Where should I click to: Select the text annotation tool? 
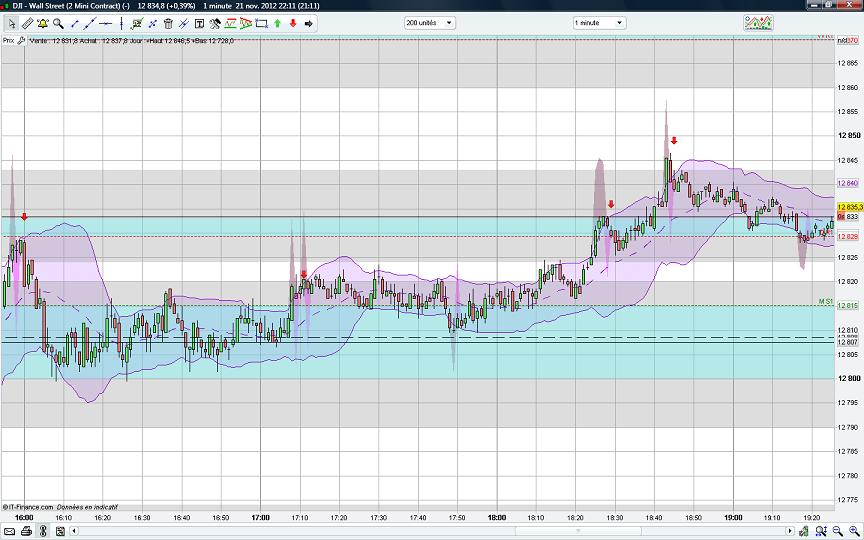tap(199, 23)
